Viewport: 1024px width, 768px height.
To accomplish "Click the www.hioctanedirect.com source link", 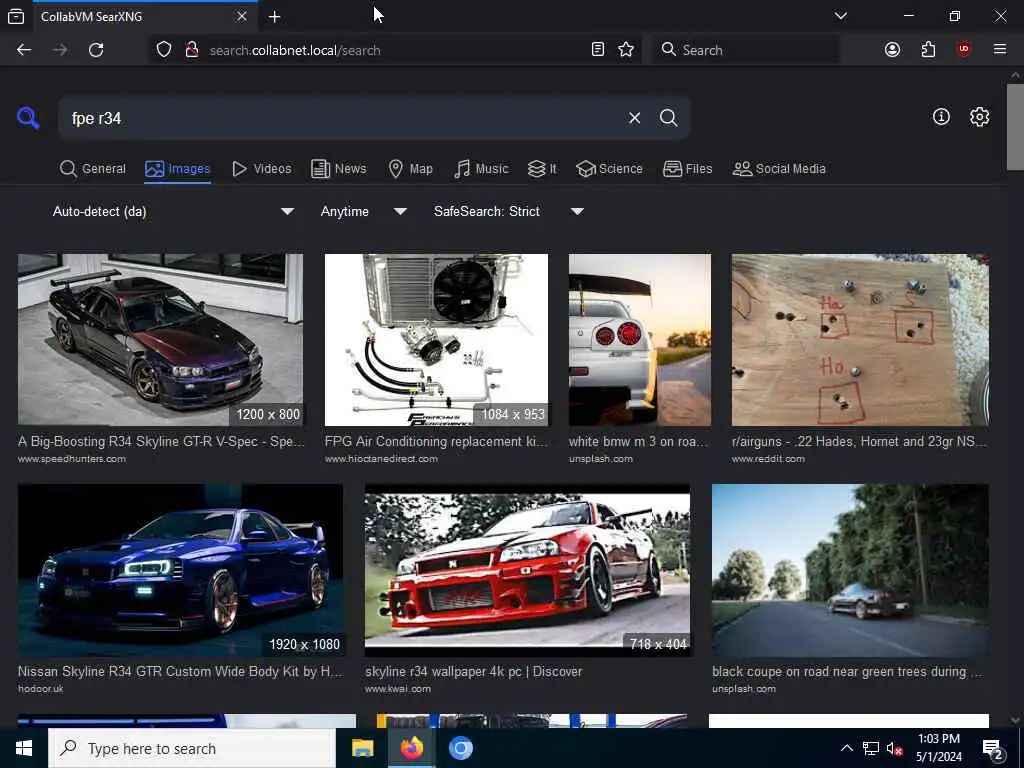I will point(381,458).
